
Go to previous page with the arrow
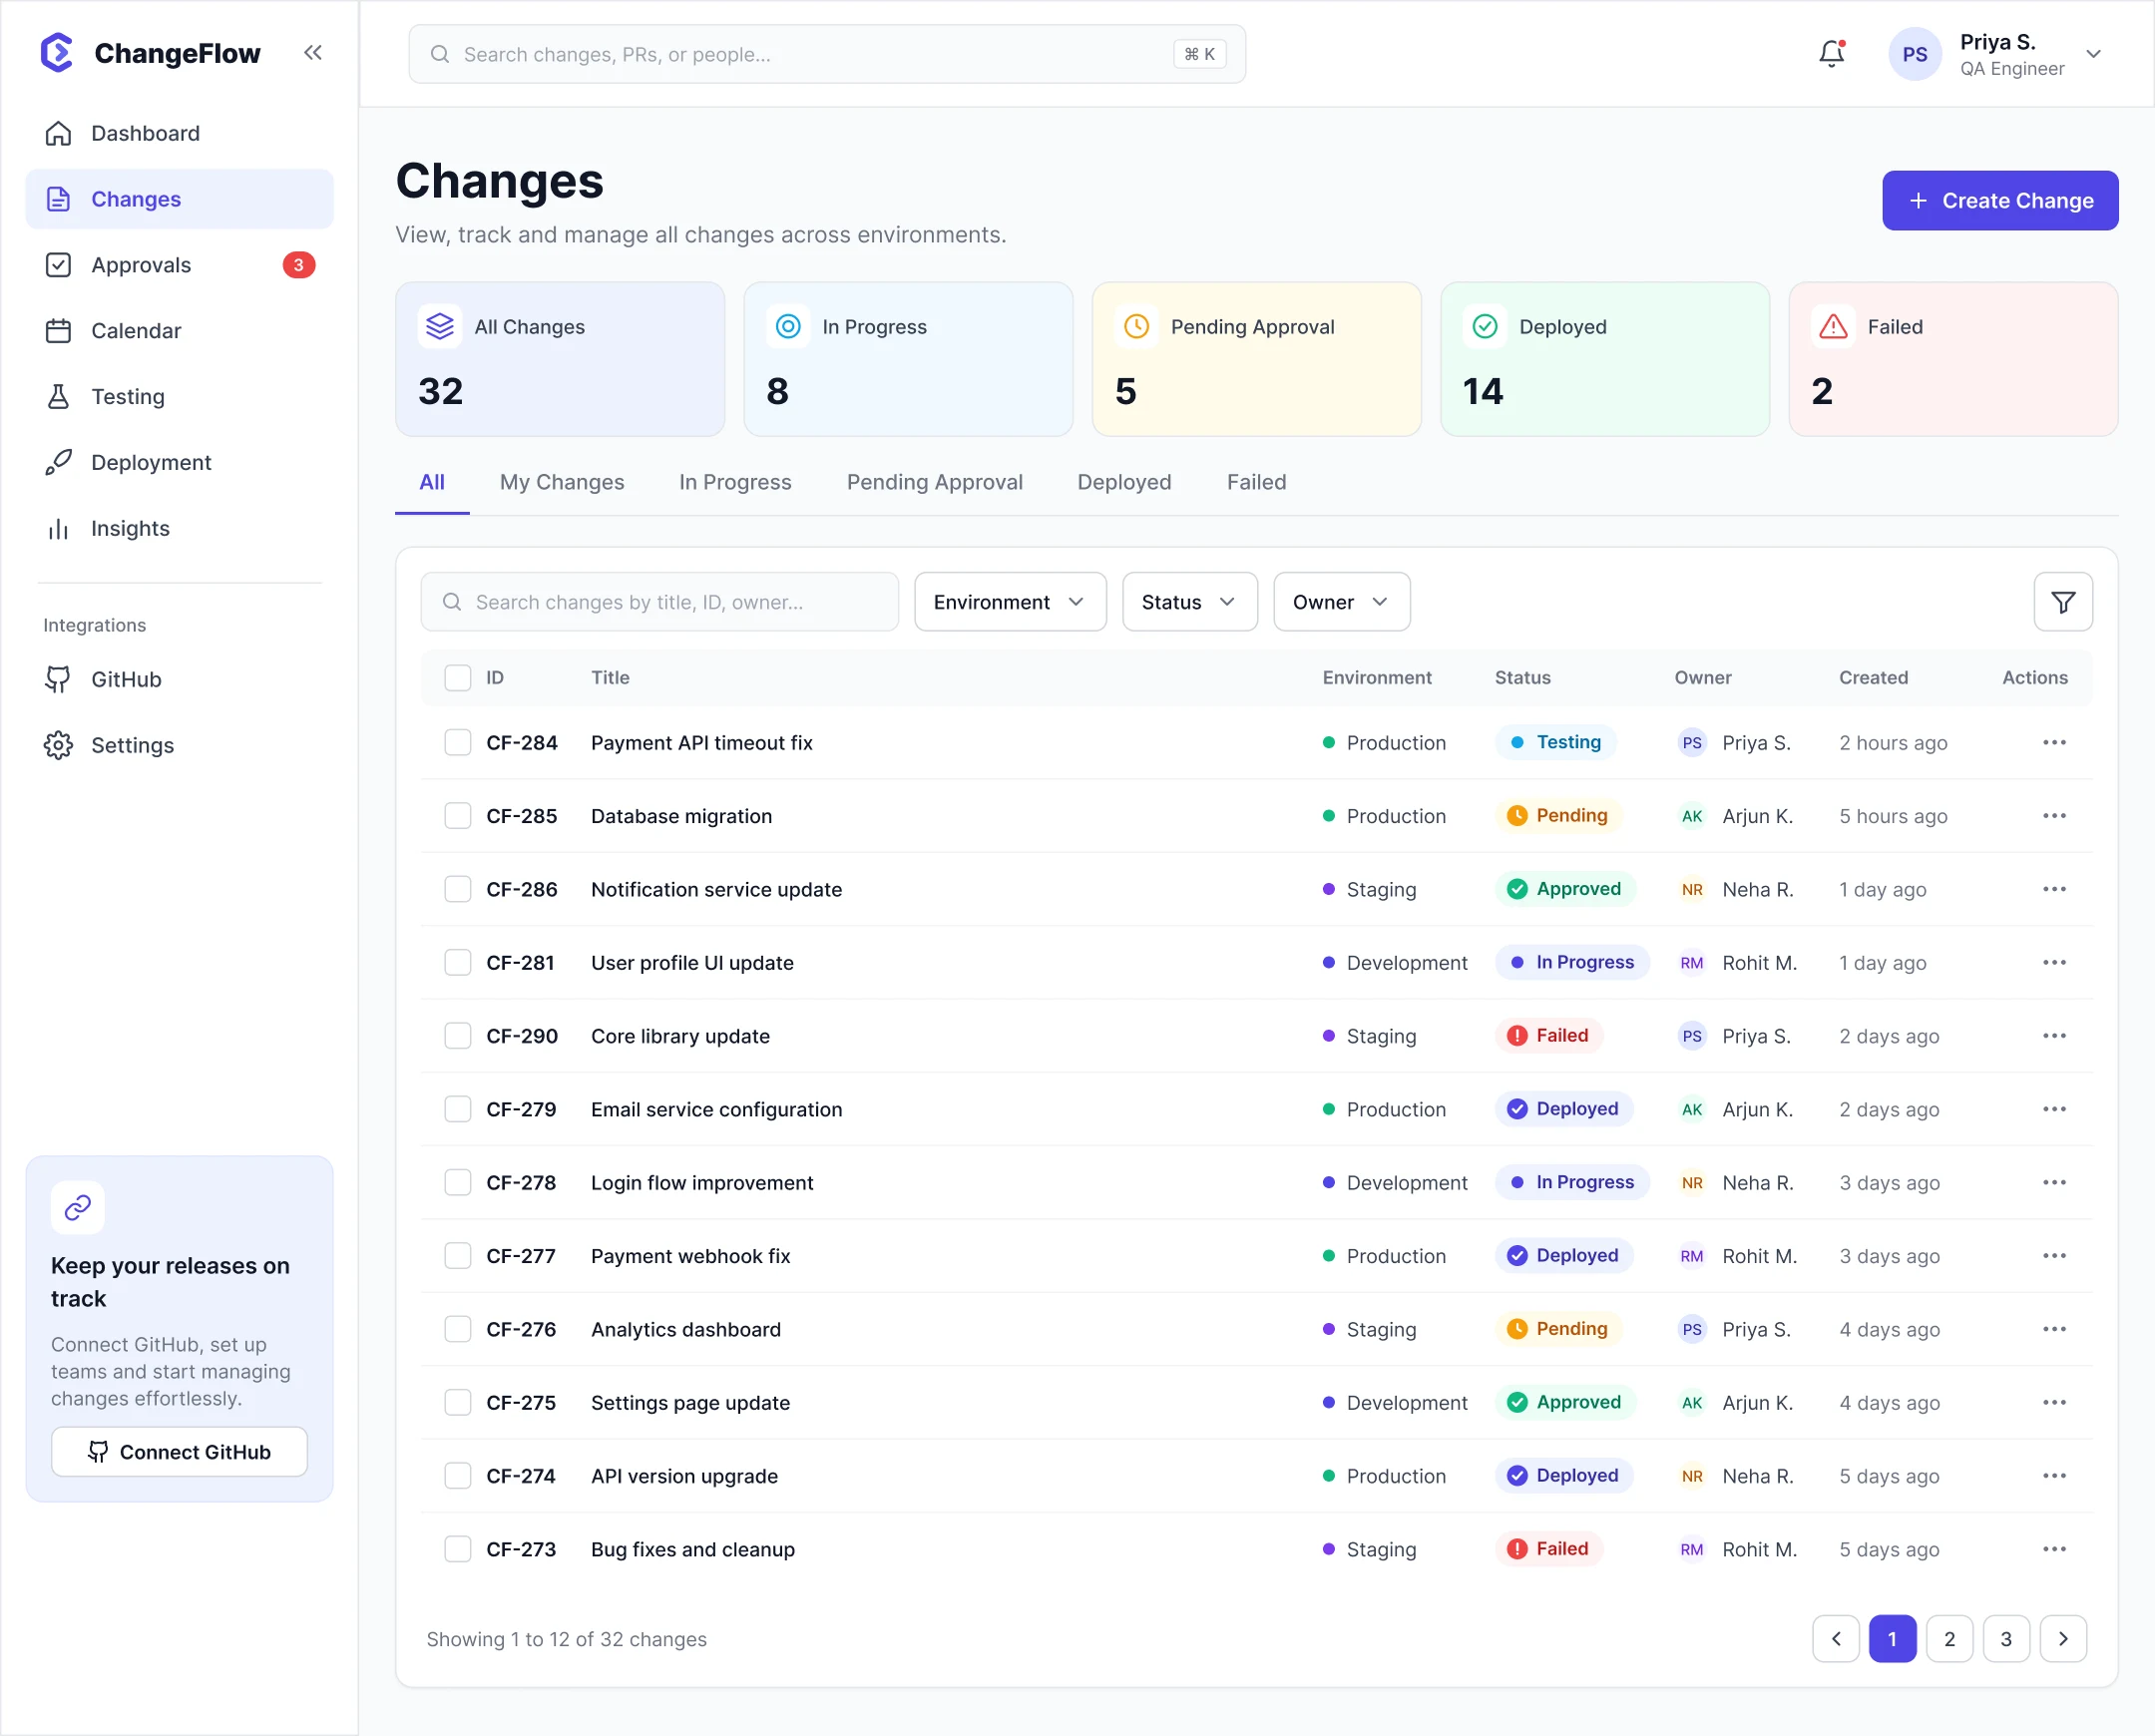click(1835, 1639)
